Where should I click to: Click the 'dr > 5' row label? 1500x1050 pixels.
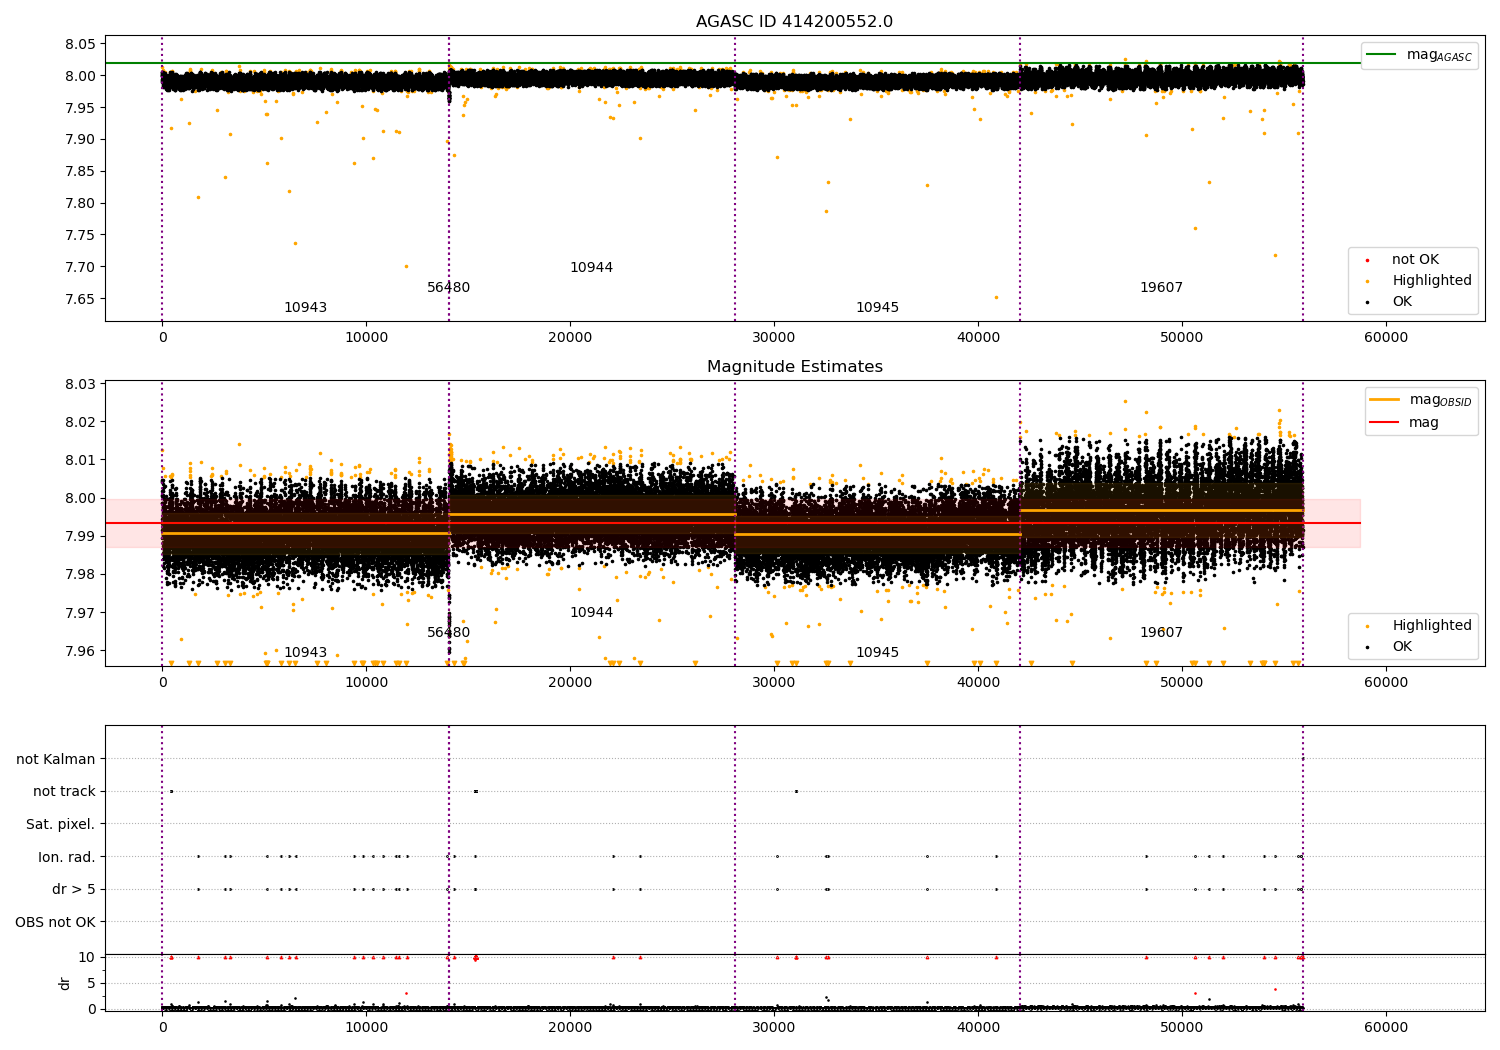click(x=74, y=890)
